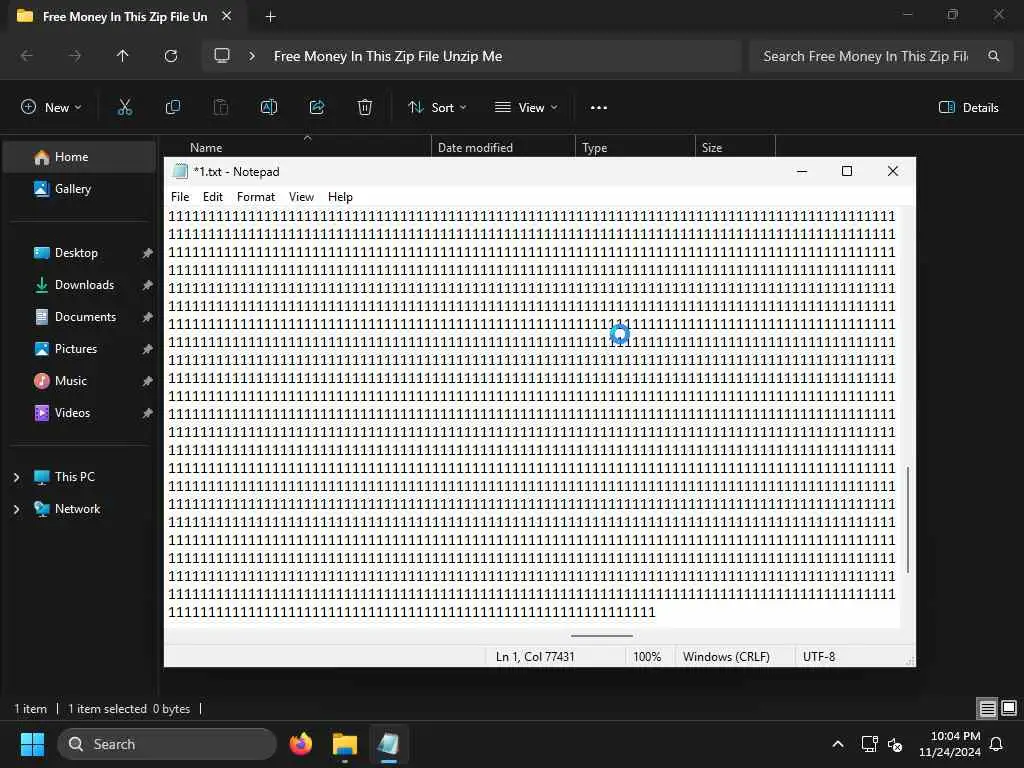Screen dimensions: 1024x768
Task: Expand This PC in navigation pane
Action: pyautogui.click(x=16, y=477)
